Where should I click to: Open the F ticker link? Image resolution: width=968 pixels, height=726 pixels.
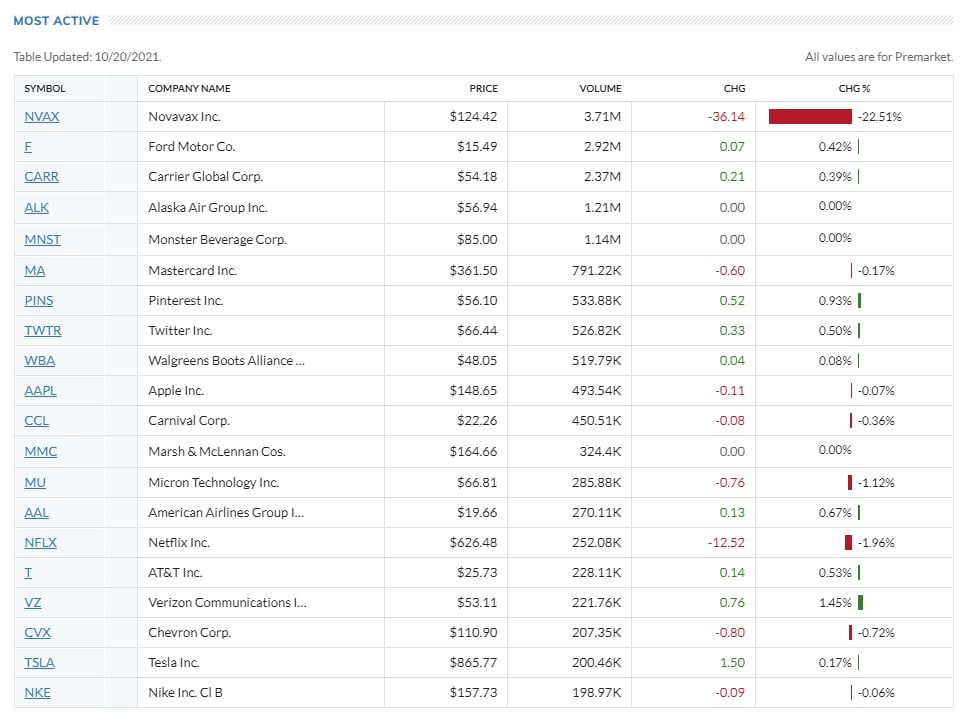[28, 147]
